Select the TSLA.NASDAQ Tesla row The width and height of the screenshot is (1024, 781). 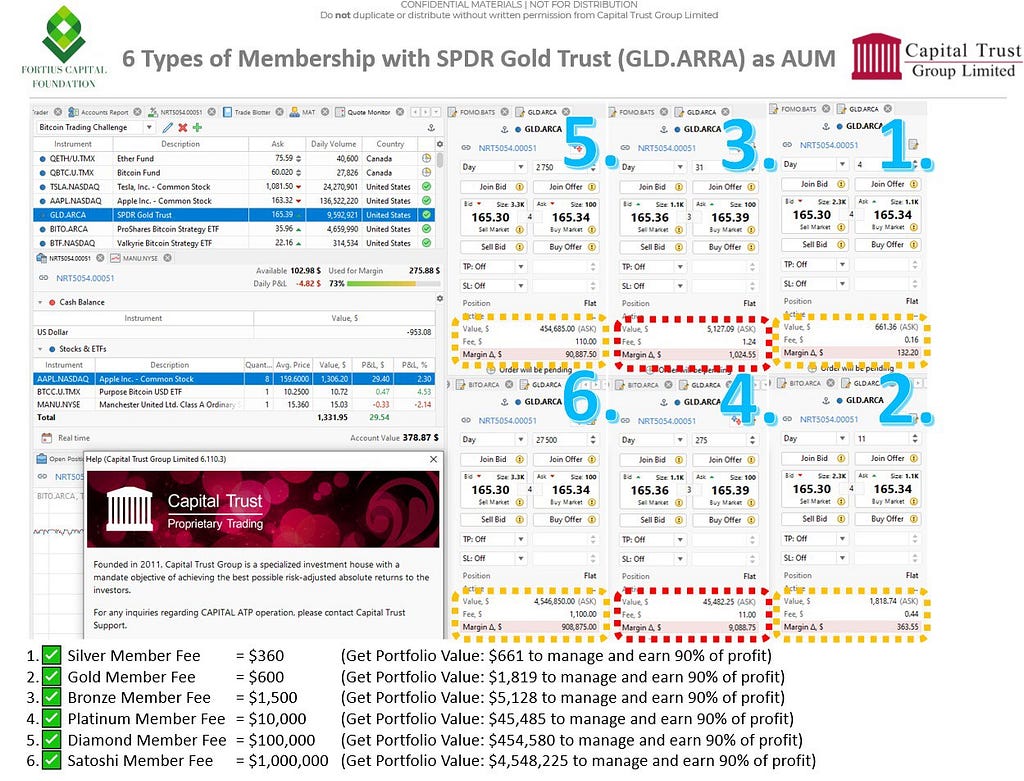coord(234,187)
